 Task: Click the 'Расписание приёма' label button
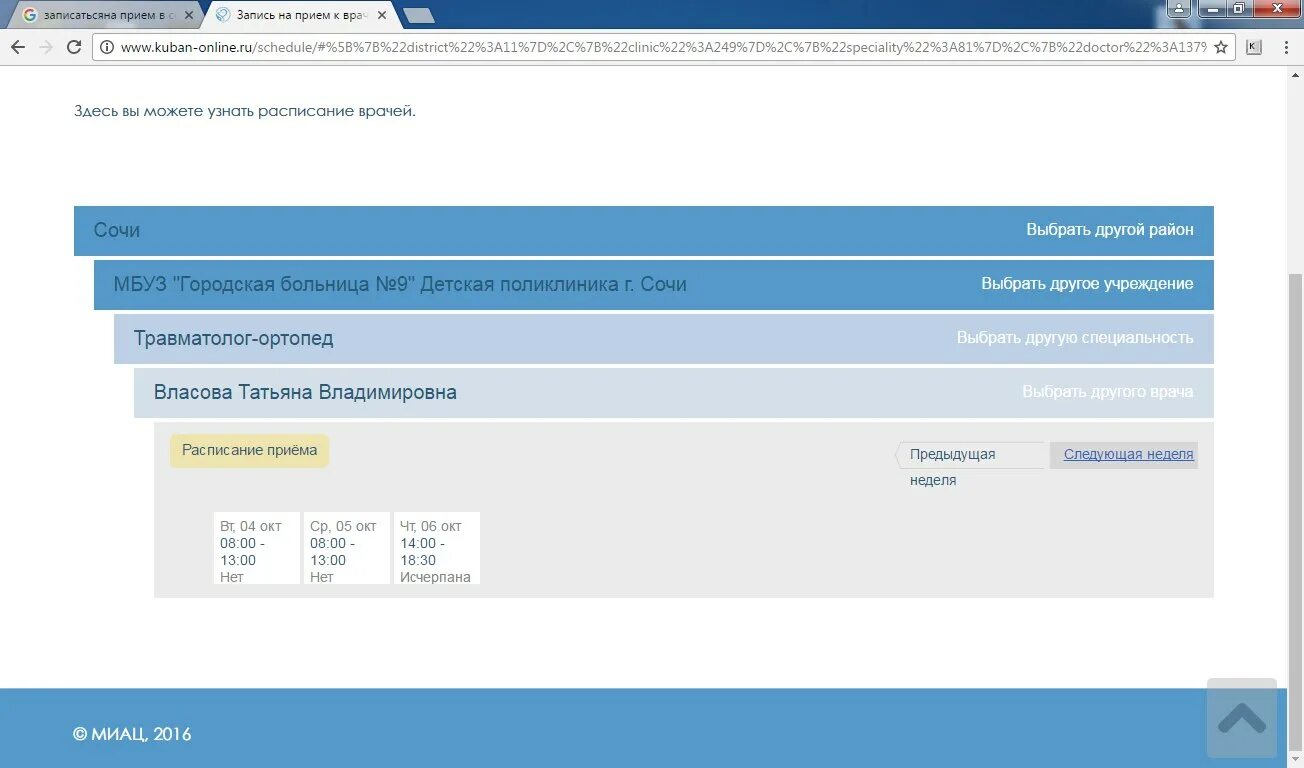[x=249, y=450]
